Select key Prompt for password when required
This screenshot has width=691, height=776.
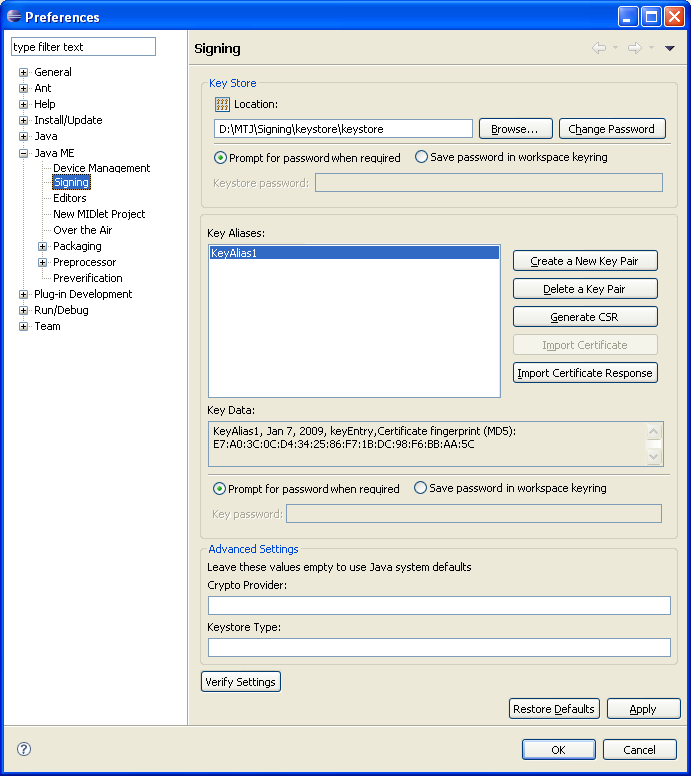coord(220,489)
